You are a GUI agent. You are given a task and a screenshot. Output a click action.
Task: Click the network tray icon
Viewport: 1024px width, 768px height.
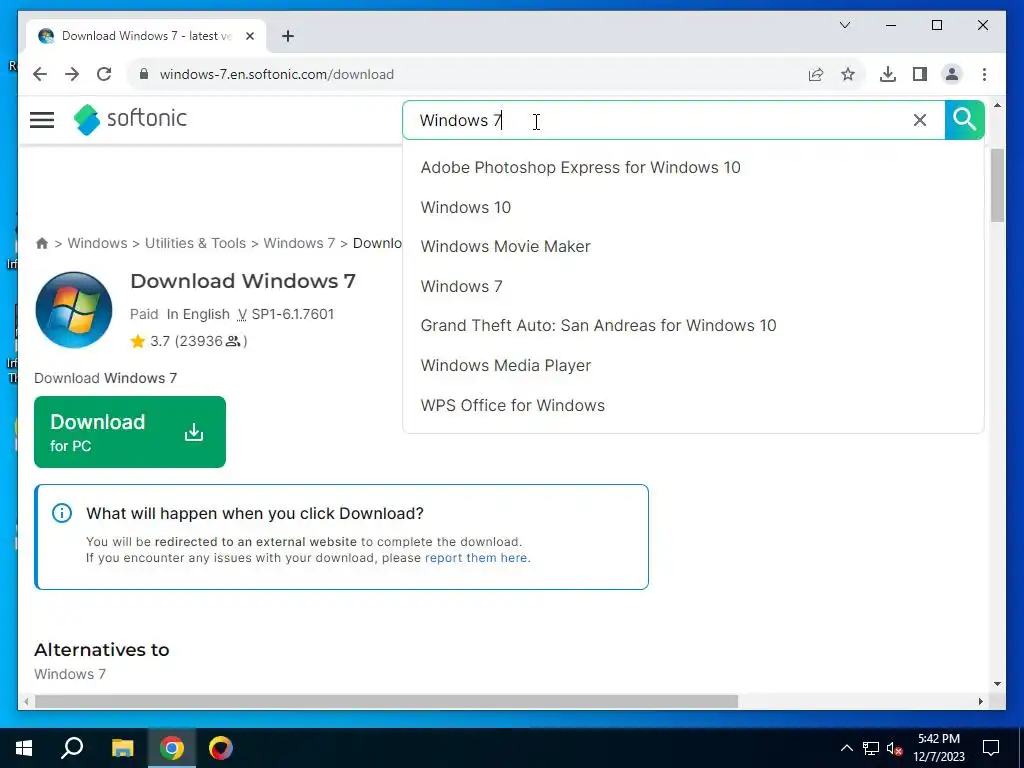point(871,748)
